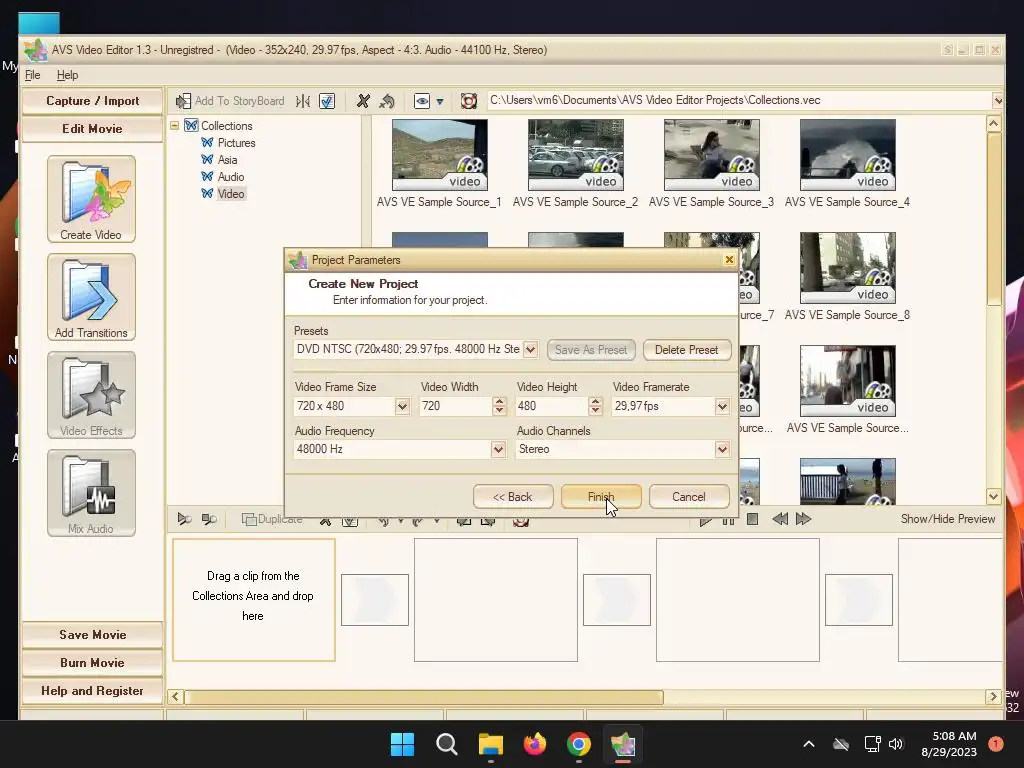Click the first storyboard toolbar icon
Image resolution: width=1024 pixels, height=768 pixels.
pos(185,519)
